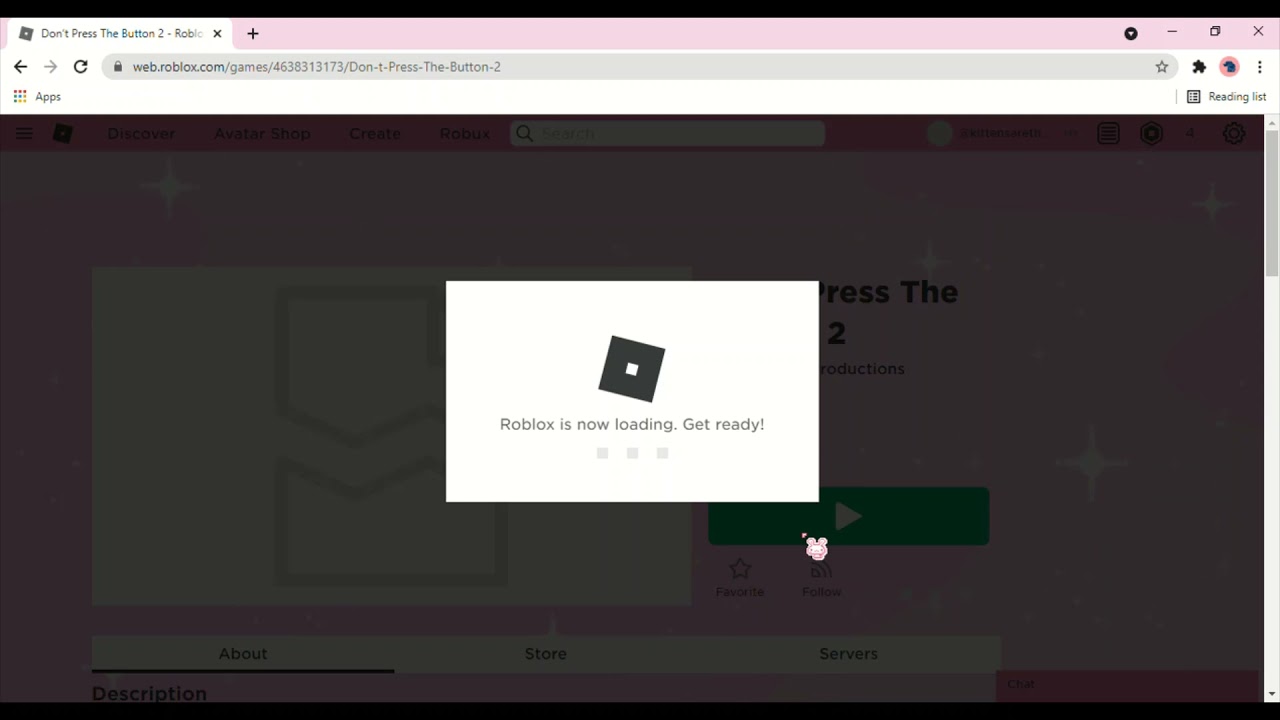This screenshot has height=720, width=1280.
Task: Click the Roblox logo in loading dialog
Action: [632, 369]
